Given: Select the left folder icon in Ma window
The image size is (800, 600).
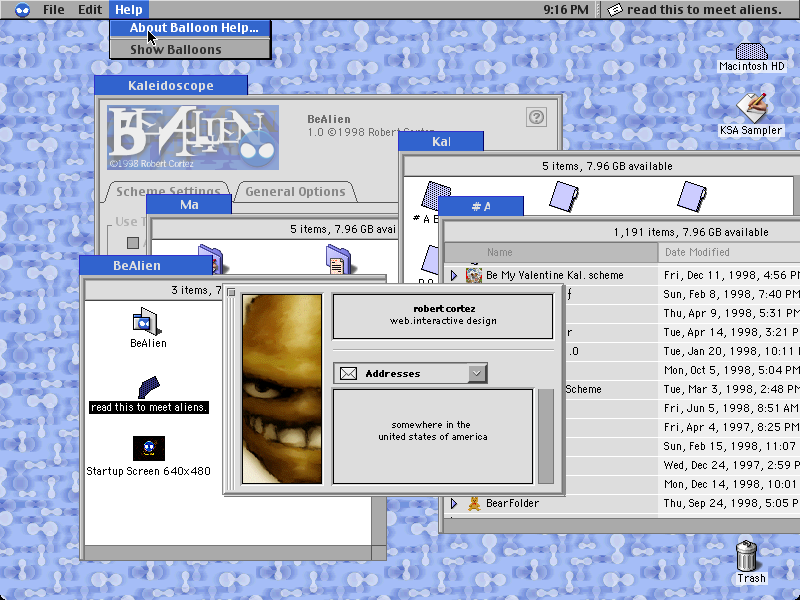Looking at the screenshot, I should coord(211,259).
